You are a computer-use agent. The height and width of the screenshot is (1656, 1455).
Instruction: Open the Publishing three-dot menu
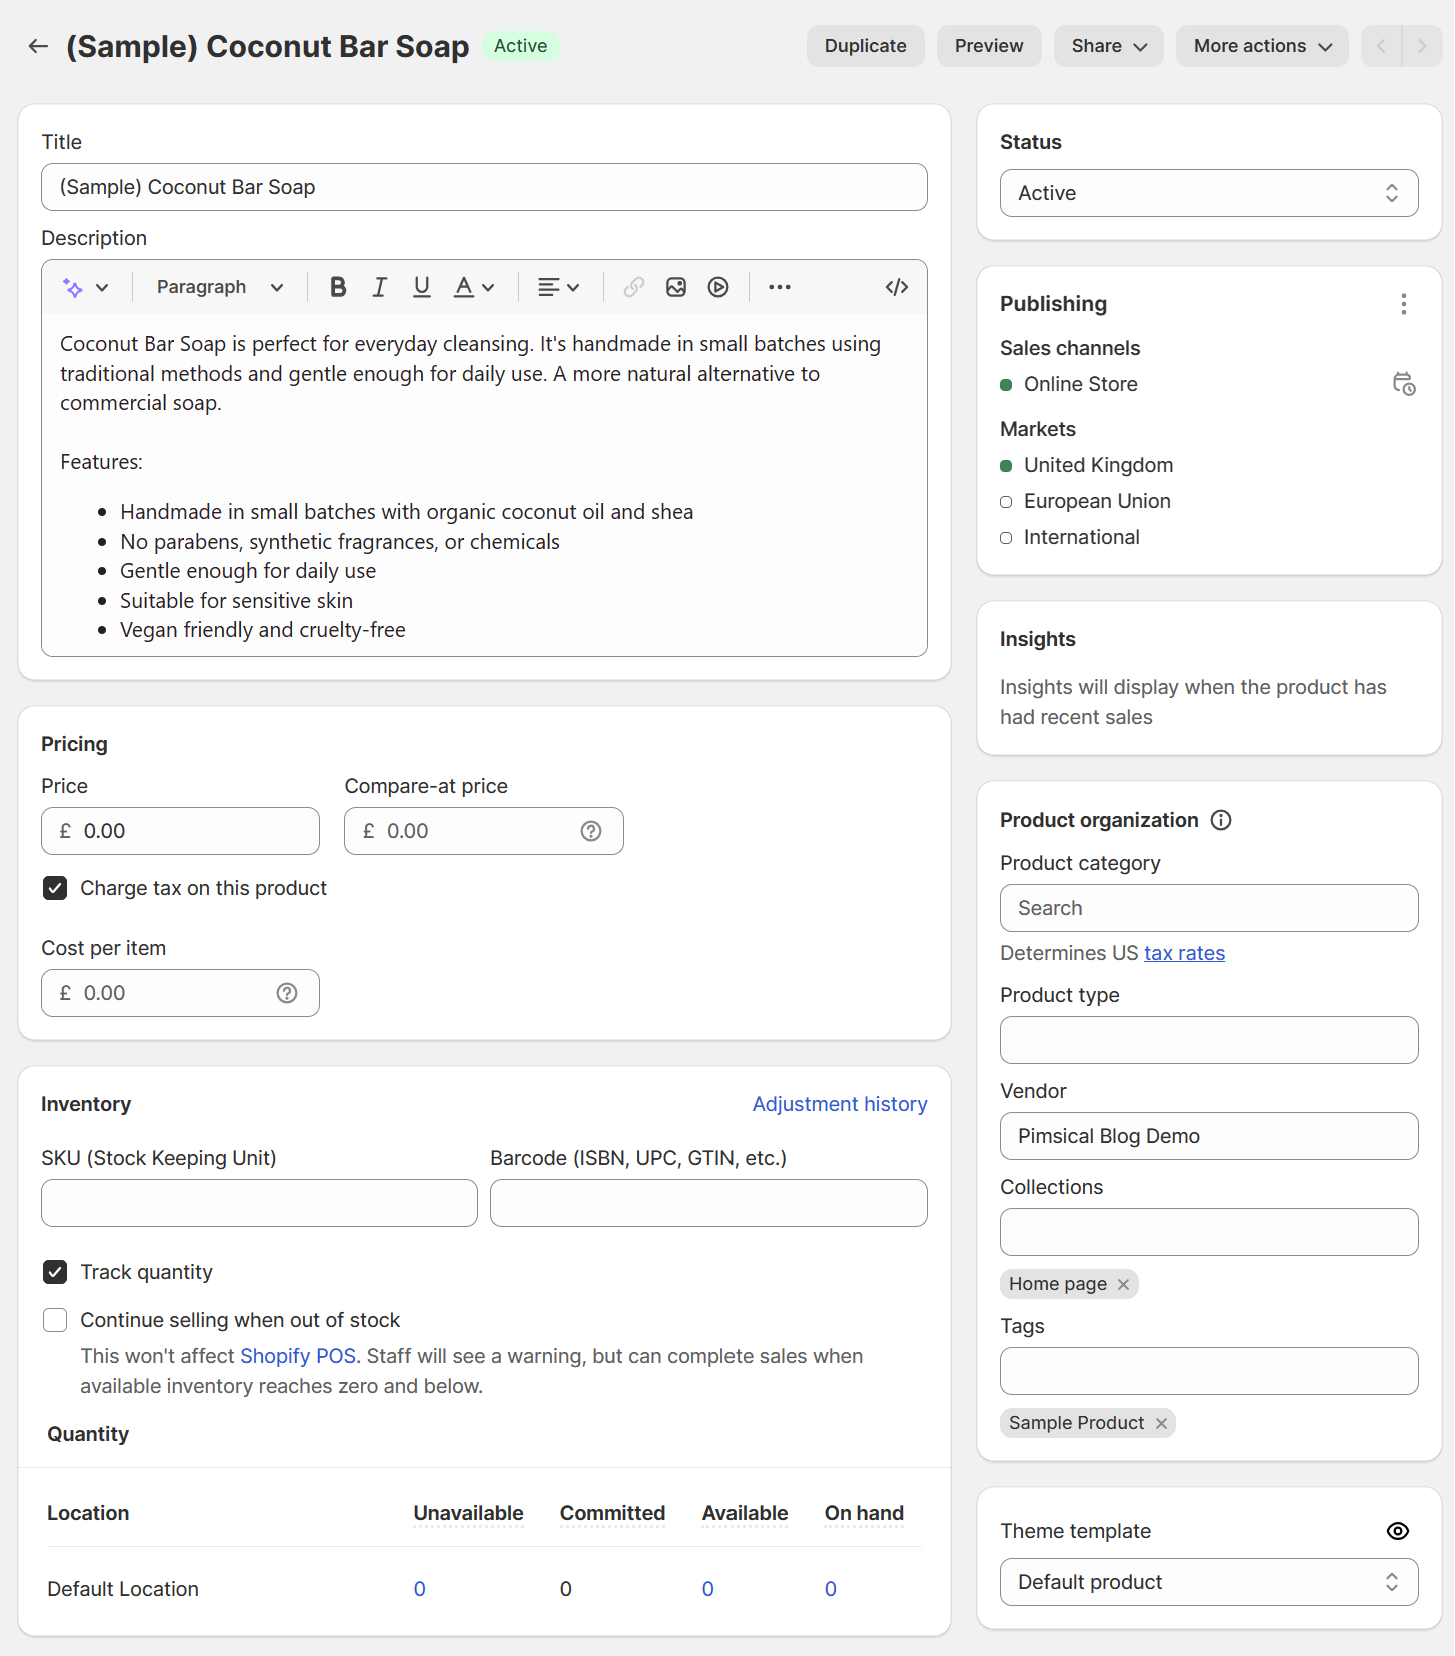click(x=1404, y=304)
